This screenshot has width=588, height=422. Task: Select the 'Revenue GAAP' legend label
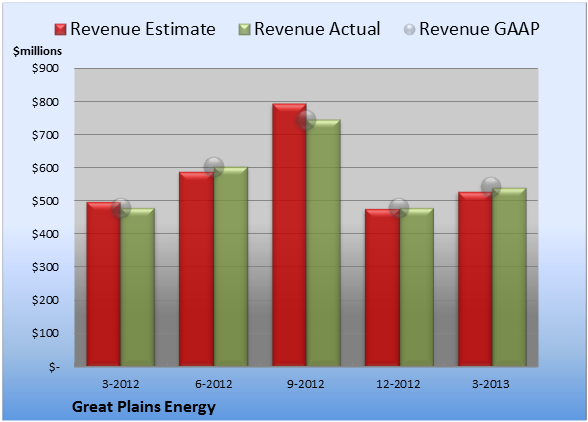(x=479, y=29)
